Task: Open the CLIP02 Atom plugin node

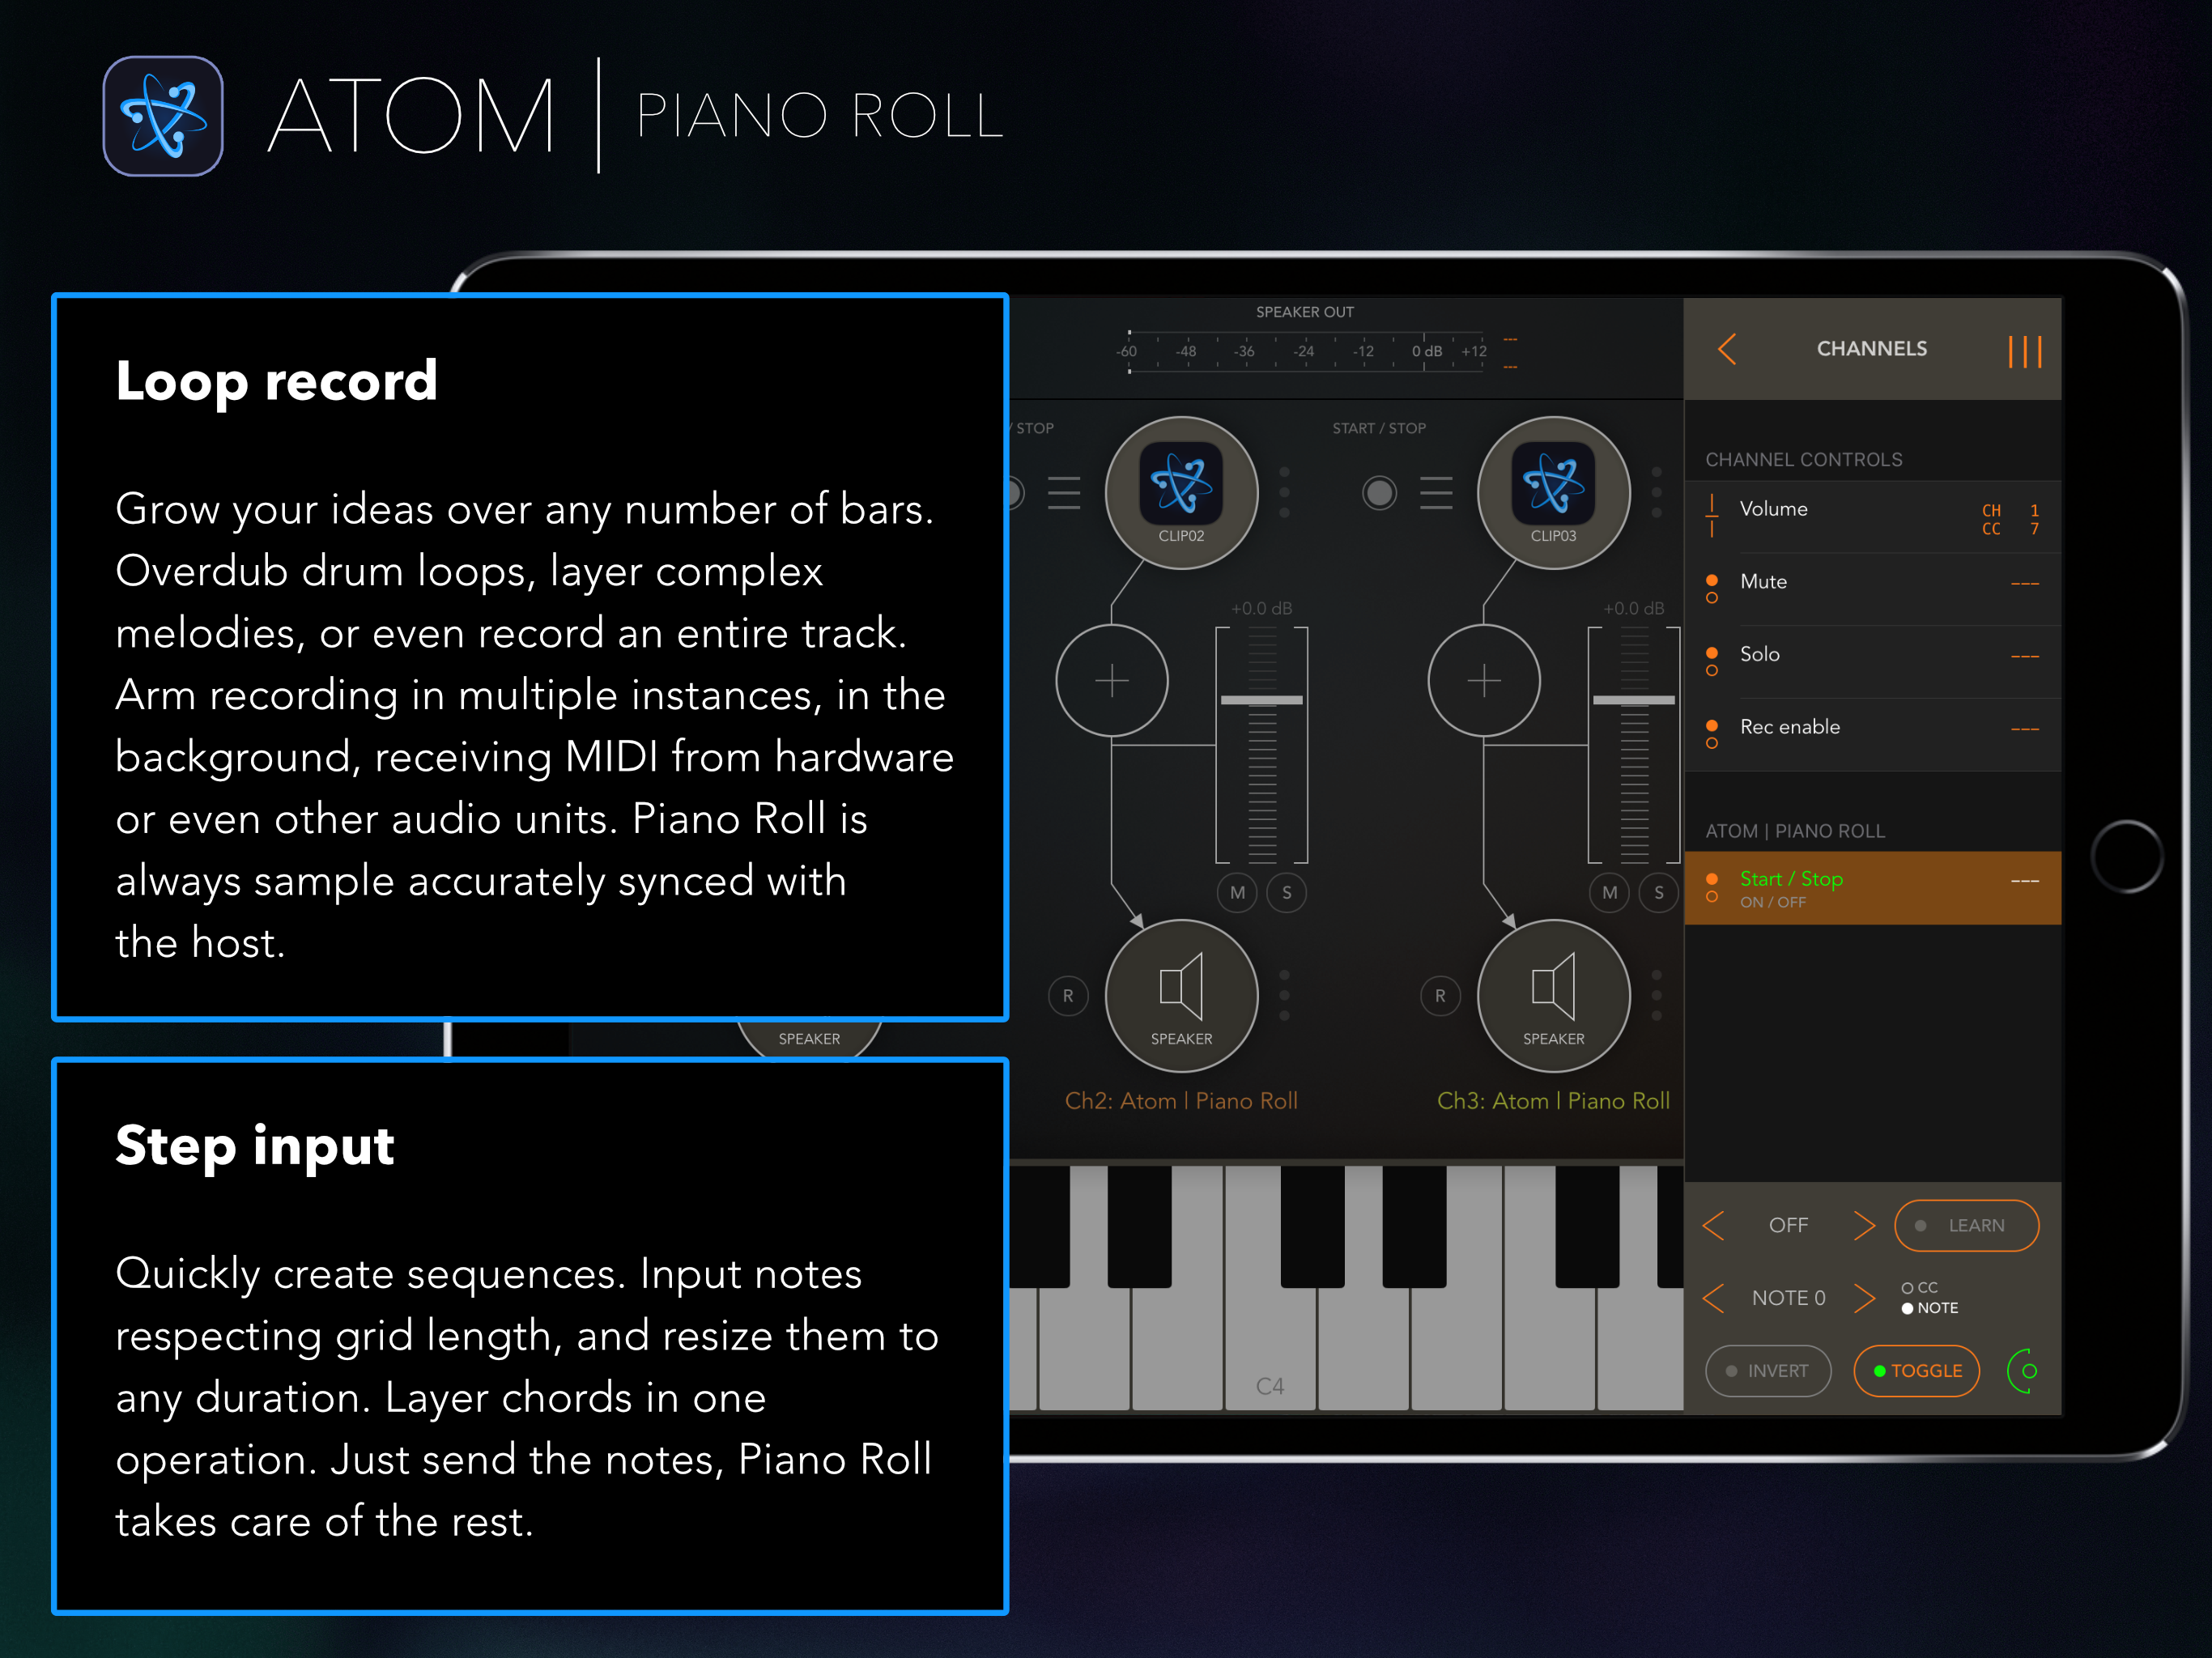Action: click(x=1181, y=492)
